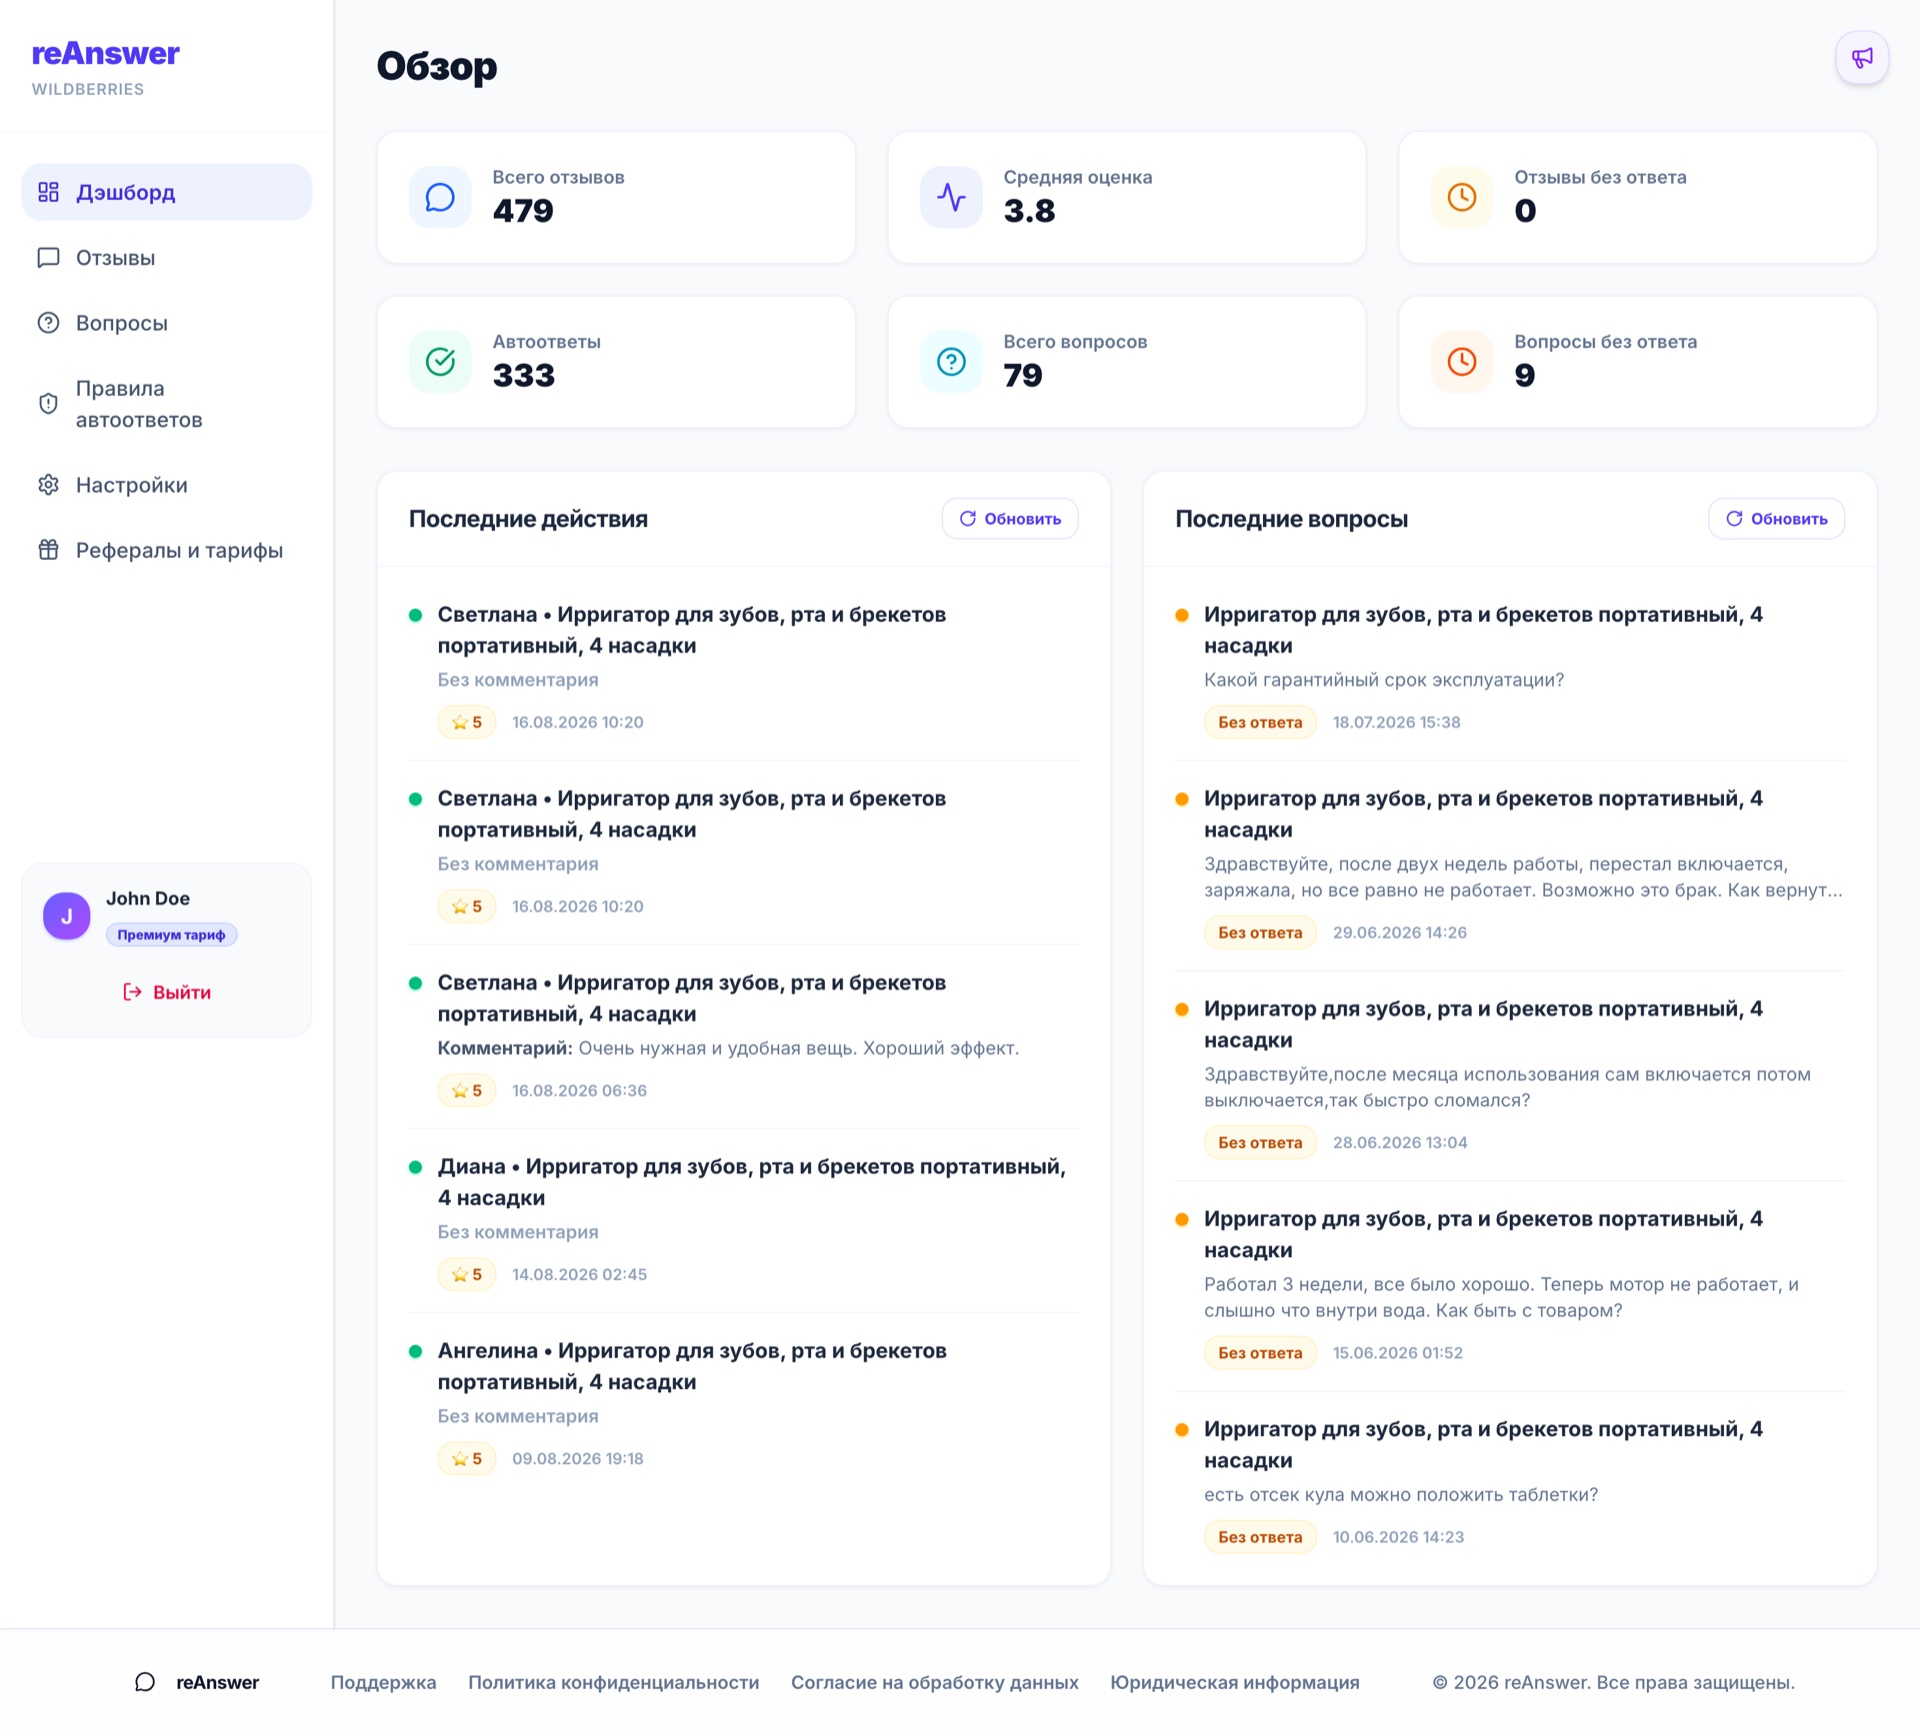This screenshot has width=1920, height=1734.
Task: Open Светлана review dated 16.08.2026 06:36
Action: (x=743, y=1037)
